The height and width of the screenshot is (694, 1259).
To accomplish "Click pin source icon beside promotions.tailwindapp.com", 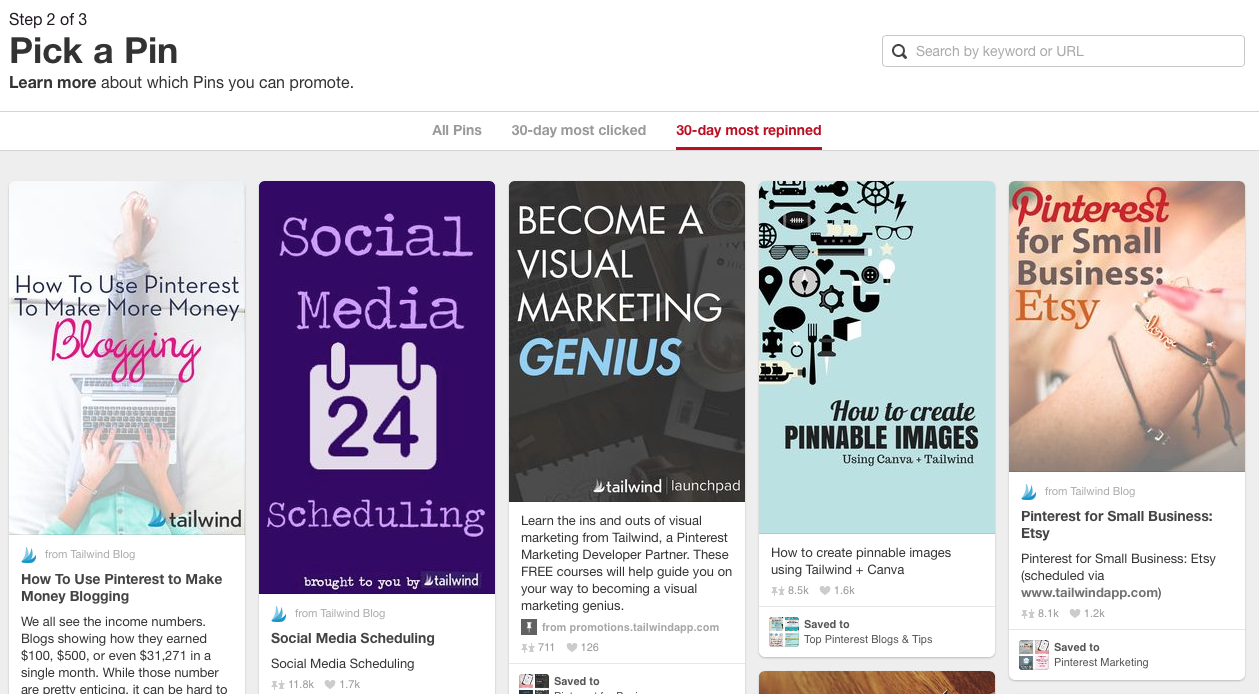I will pos(529,627).
